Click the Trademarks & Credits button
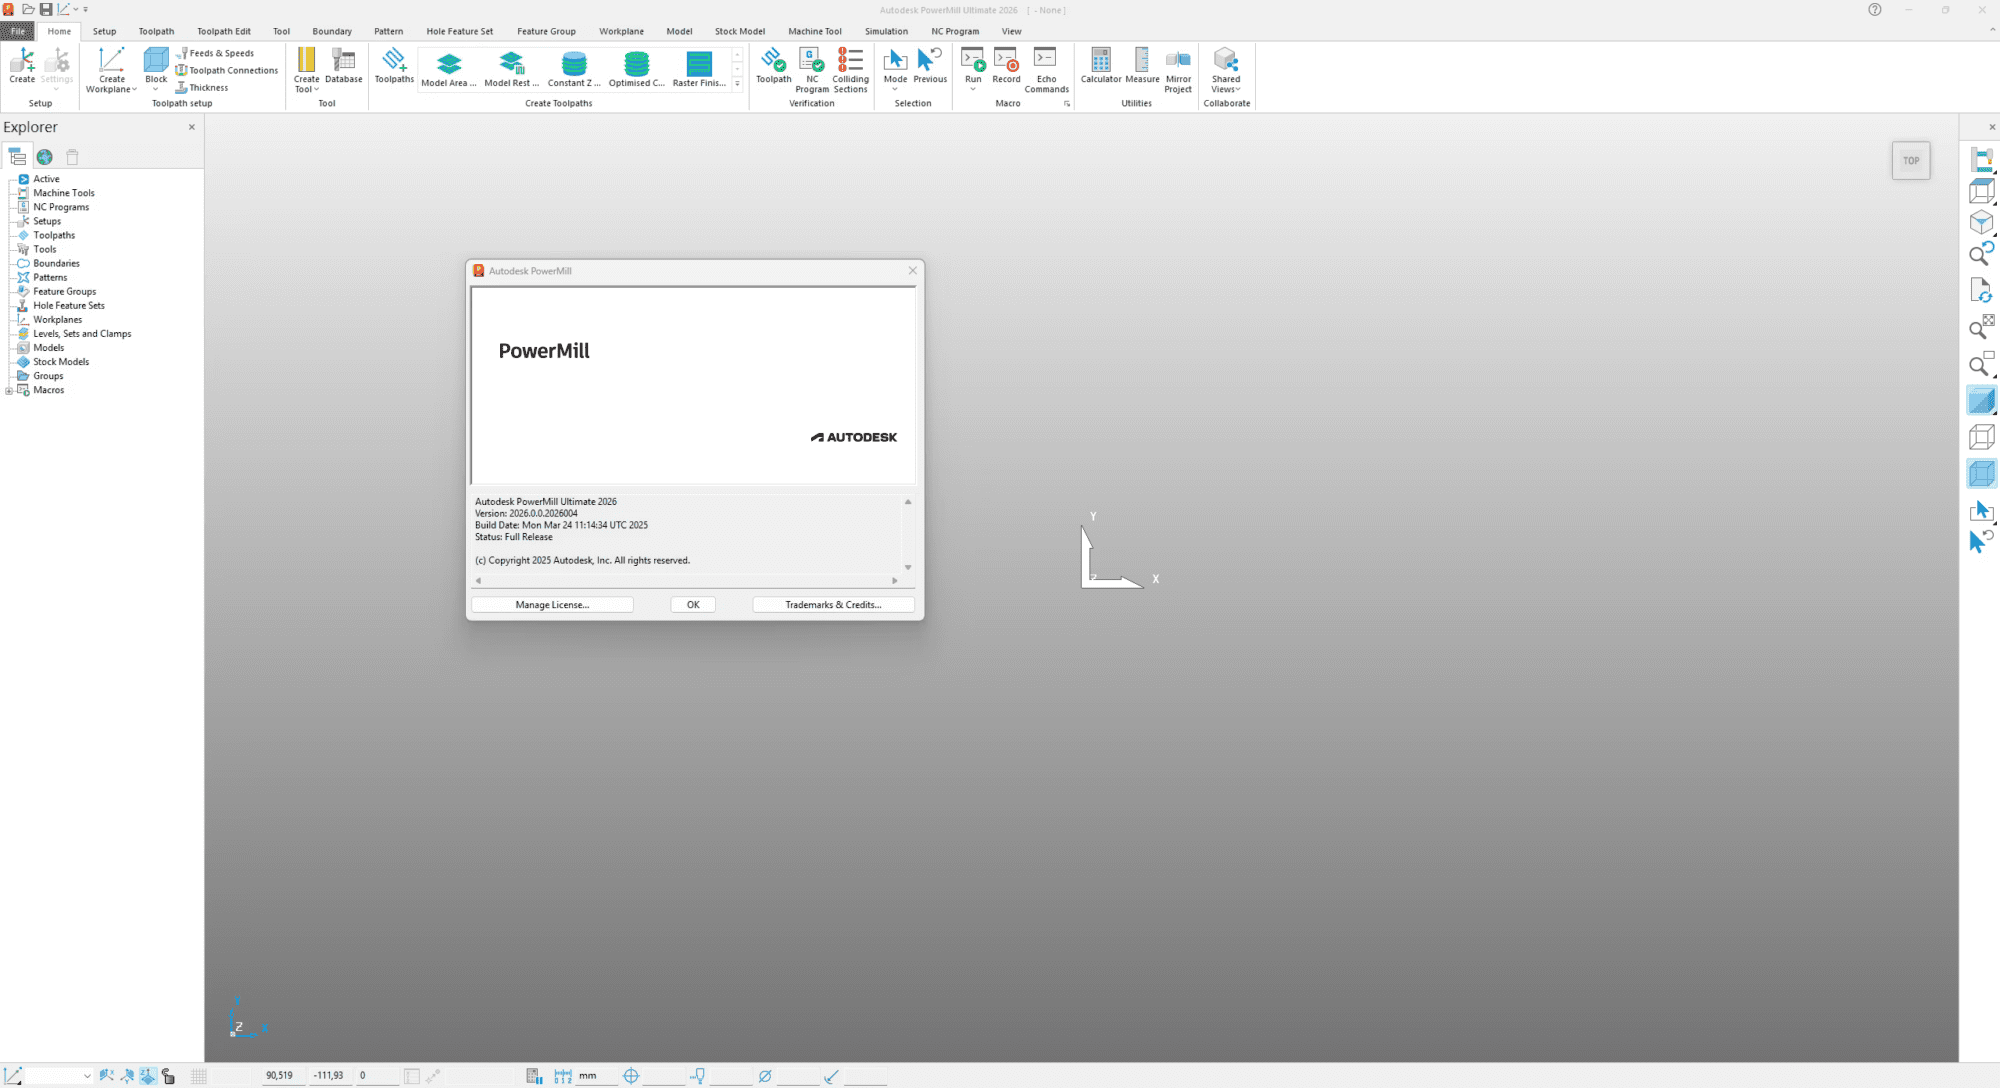Screen dimensions: 2000x1088 pos(832,604)
